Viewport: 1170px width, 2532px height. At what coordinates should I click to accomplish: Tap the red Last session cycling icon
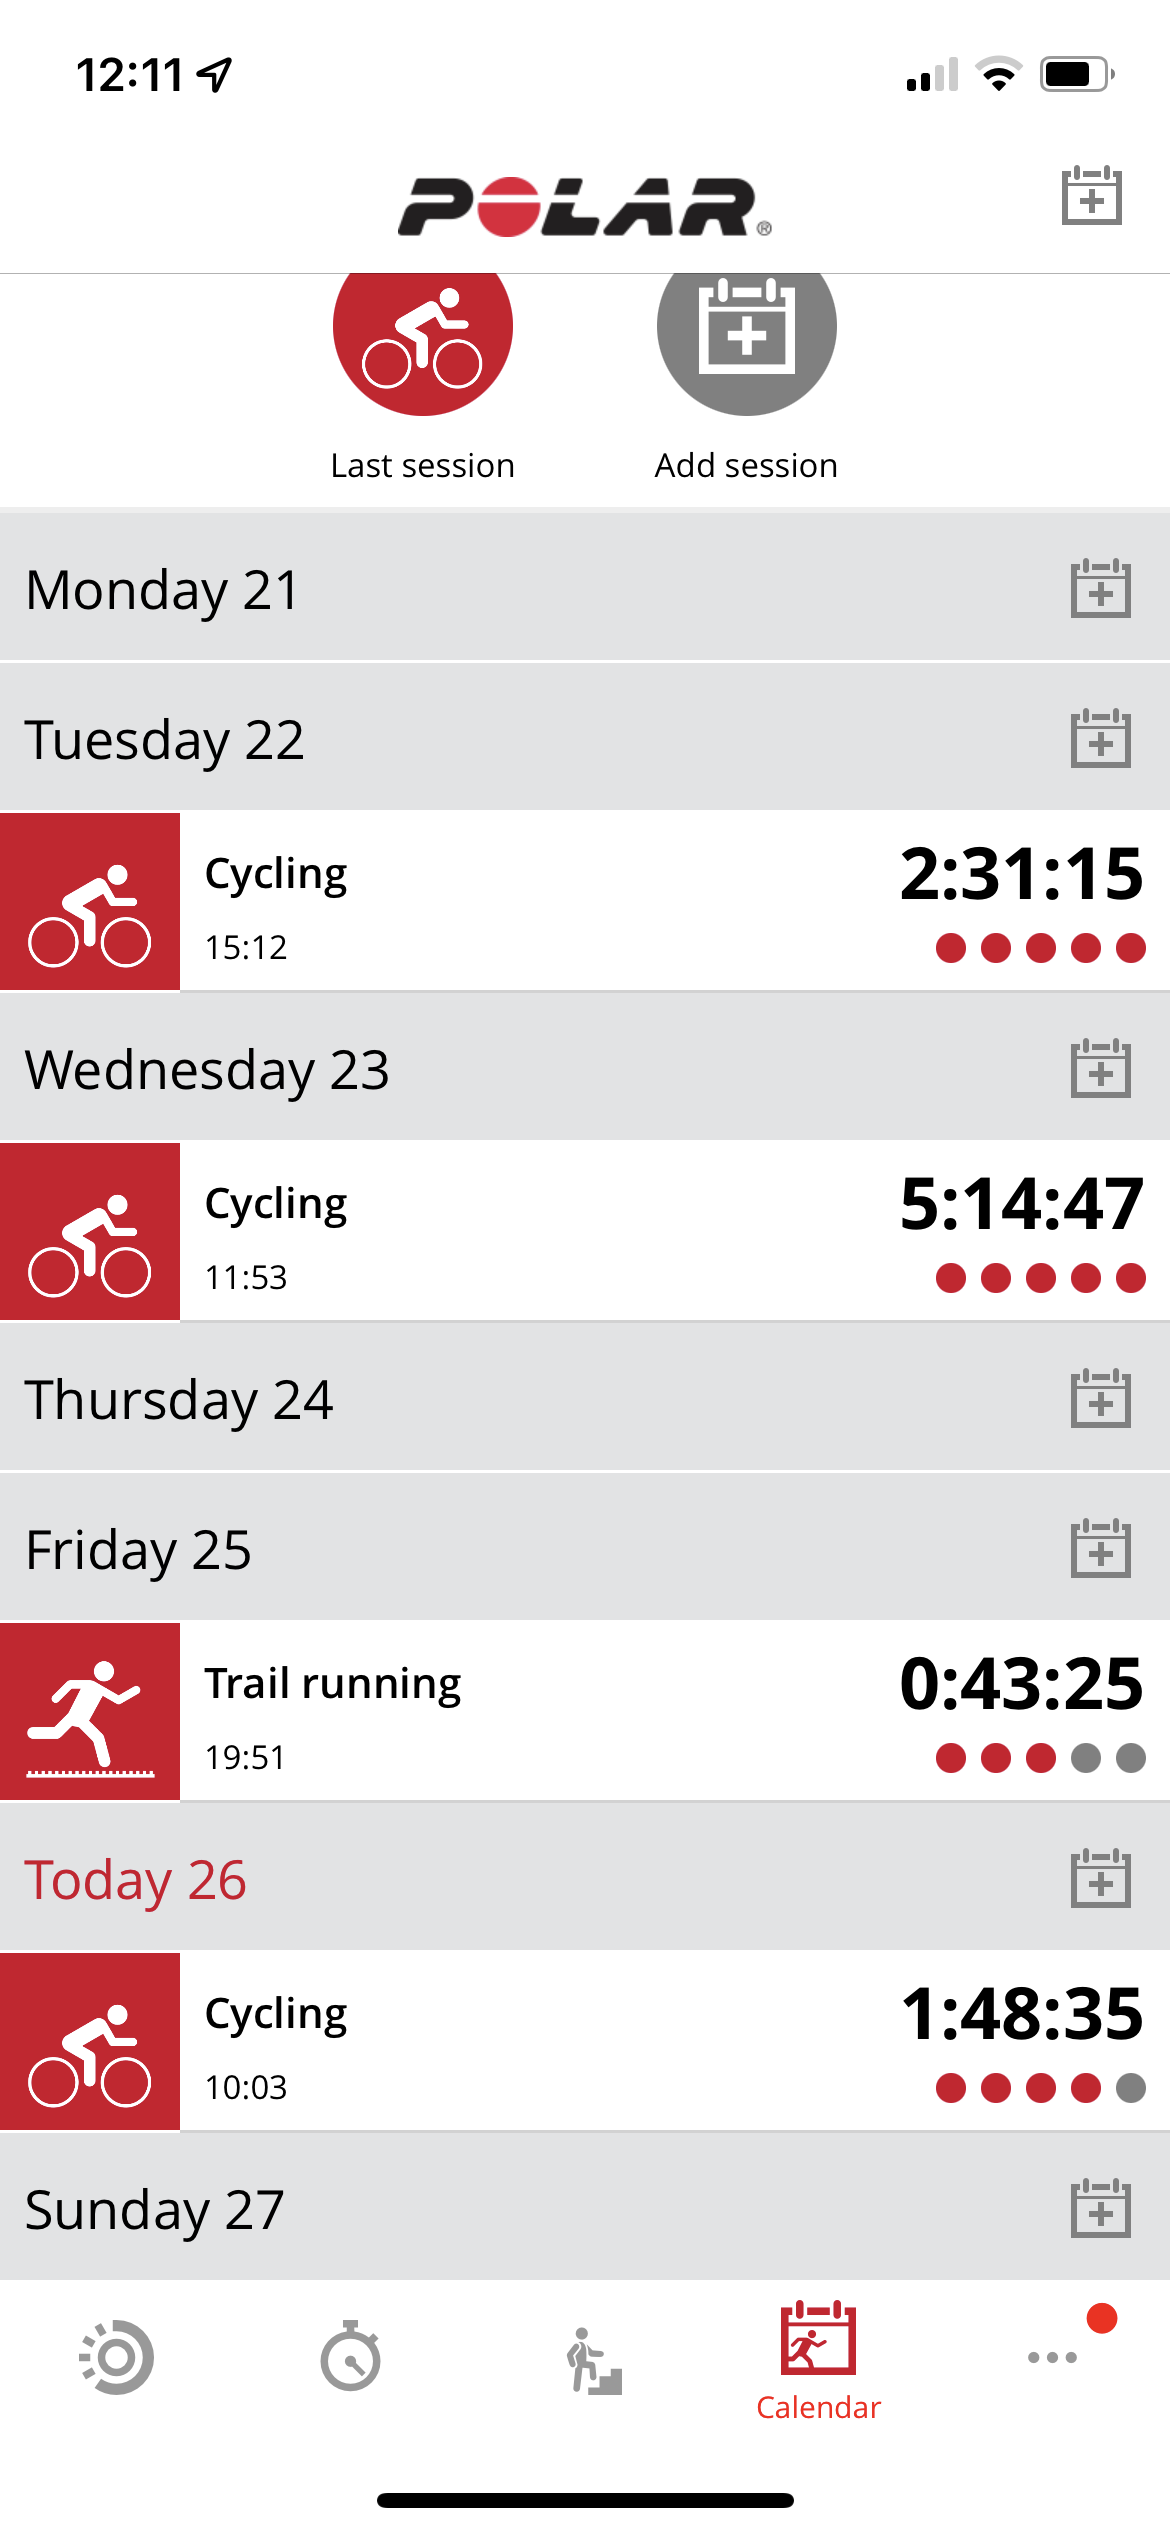tap(422, 330)
